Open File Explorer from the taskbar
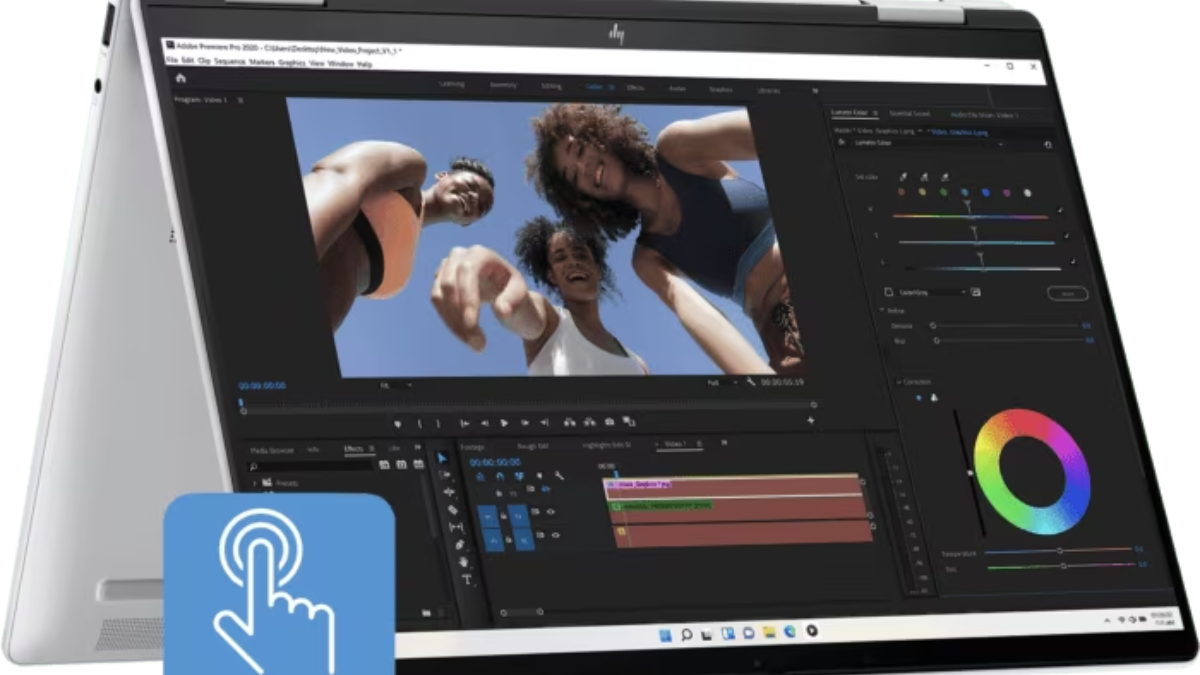This screenshot has height=675, width=1200. tap(768, 632)
